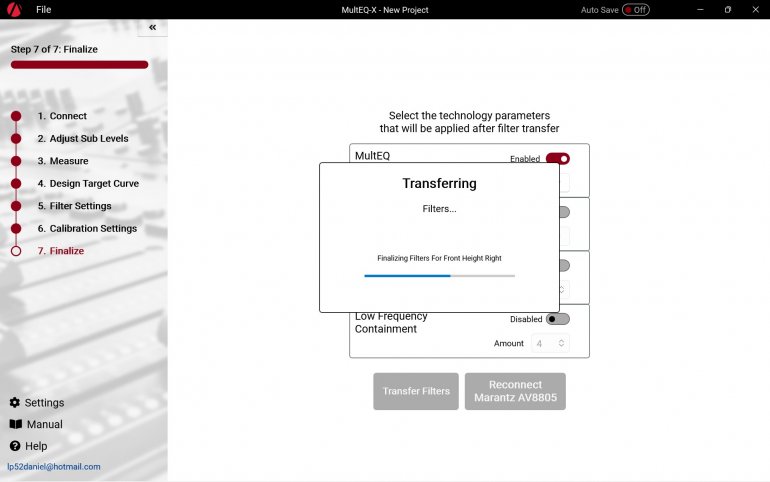
Task: Click the Settings label in sidebar
Action: coord(44,402)
